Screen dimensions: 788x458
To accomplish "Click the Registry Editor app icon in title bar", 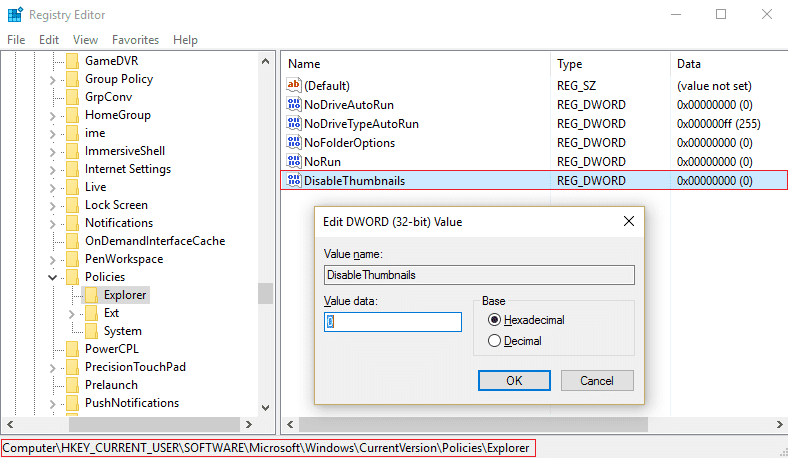I will (15, 14).
